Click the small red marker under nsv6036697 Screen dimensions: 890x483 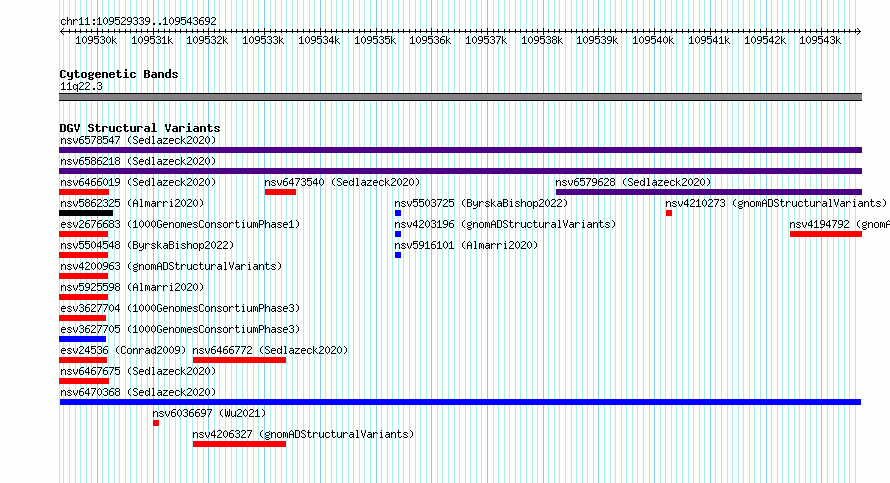156,423
